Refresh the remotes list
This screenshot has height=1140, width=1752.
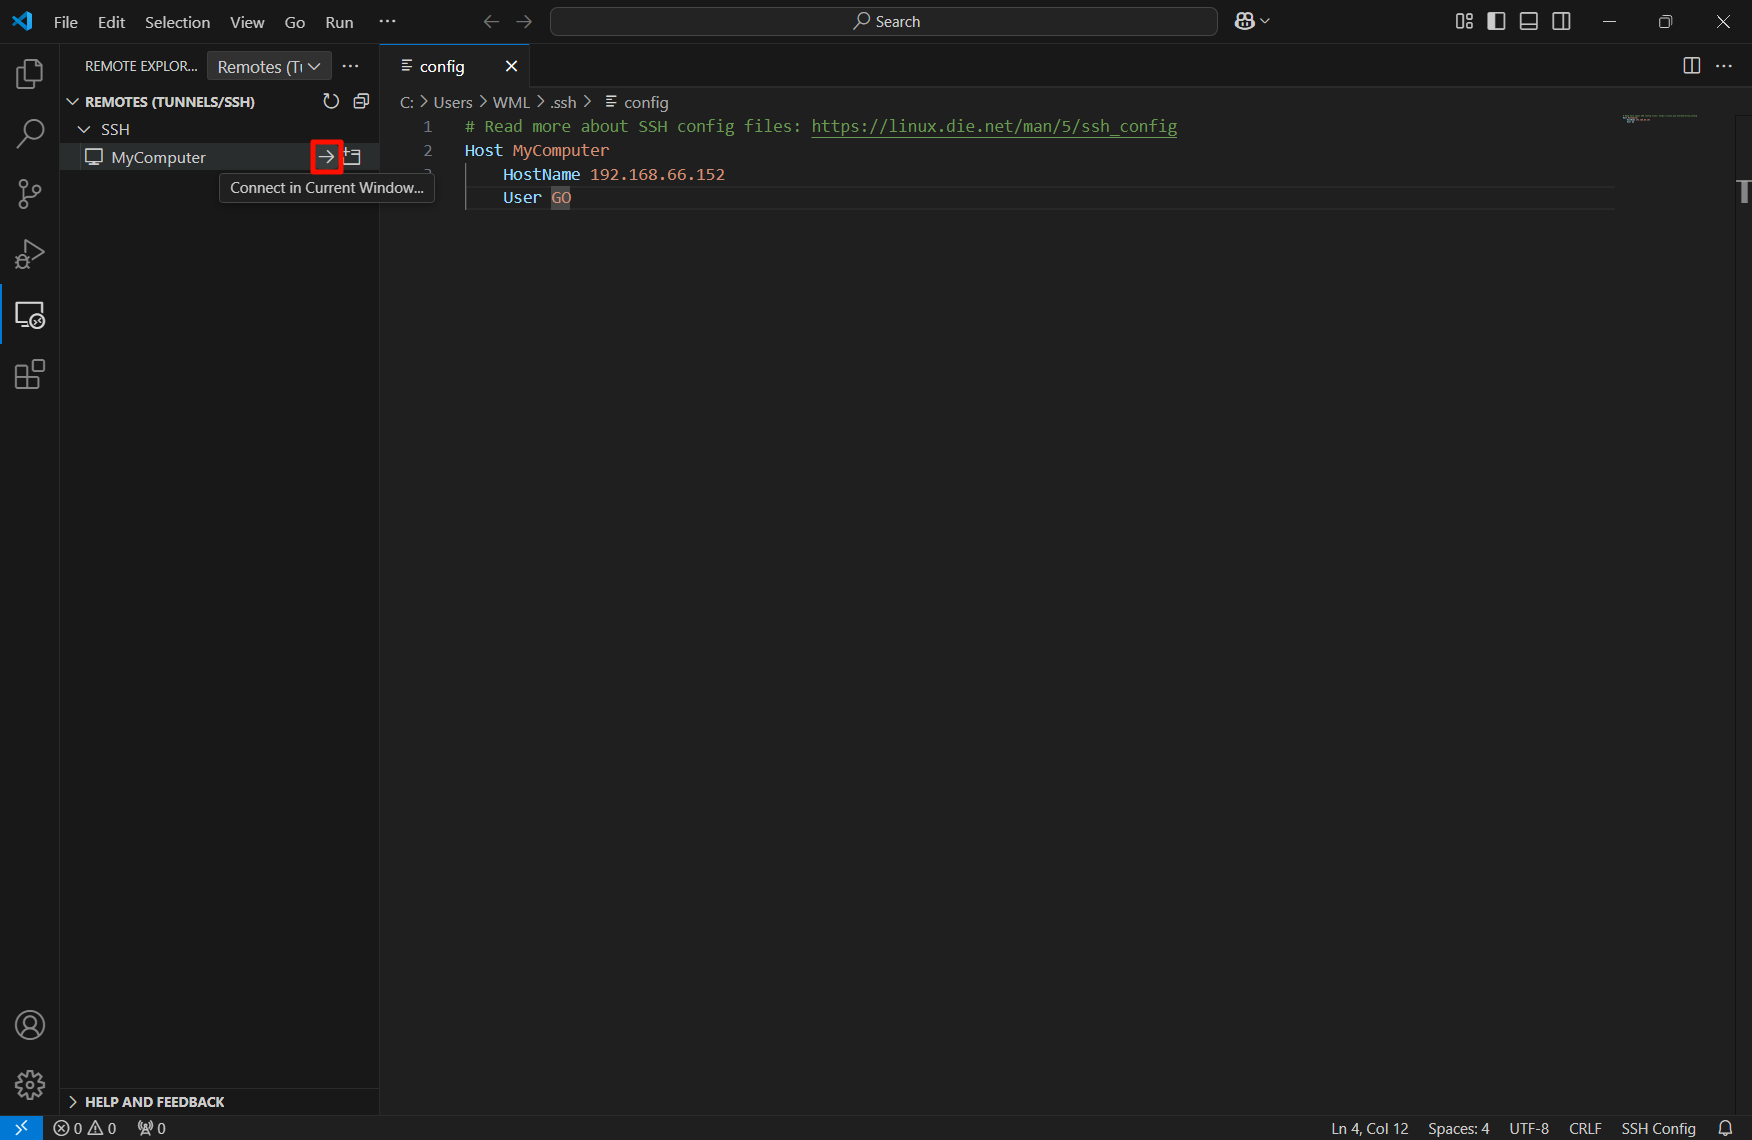pyautogui.click(x=331, y=101)
